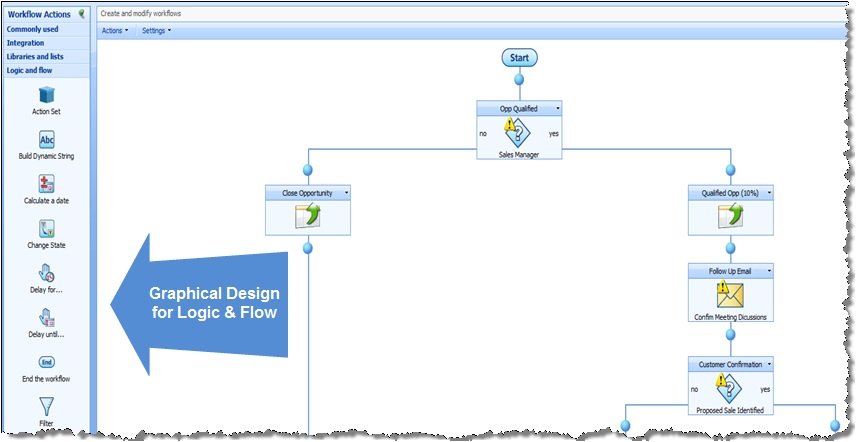Select the Logic and flow section header

click(46, 70)
